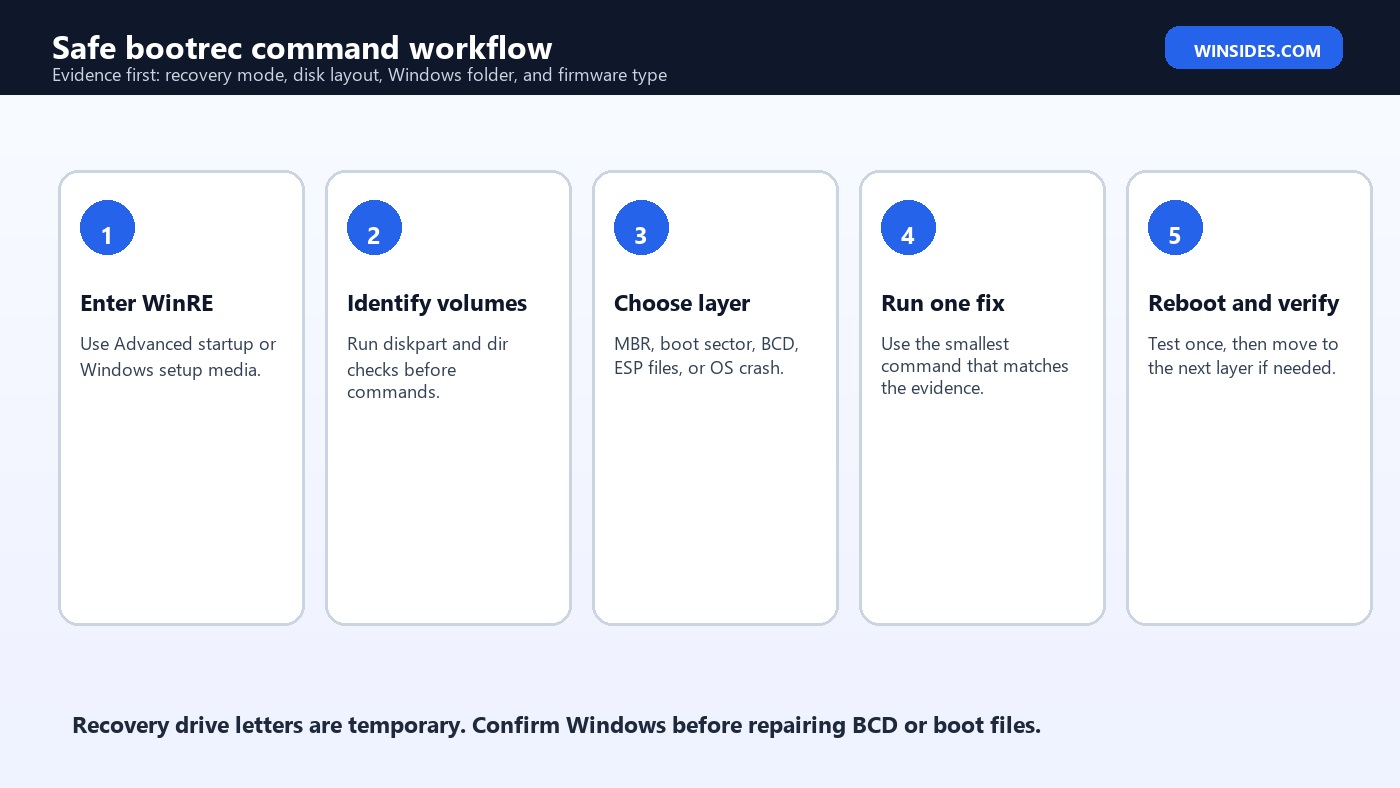Click text 'MBR, boot sector, BCD, ESP files'
1400x788 pixels.
706,356
